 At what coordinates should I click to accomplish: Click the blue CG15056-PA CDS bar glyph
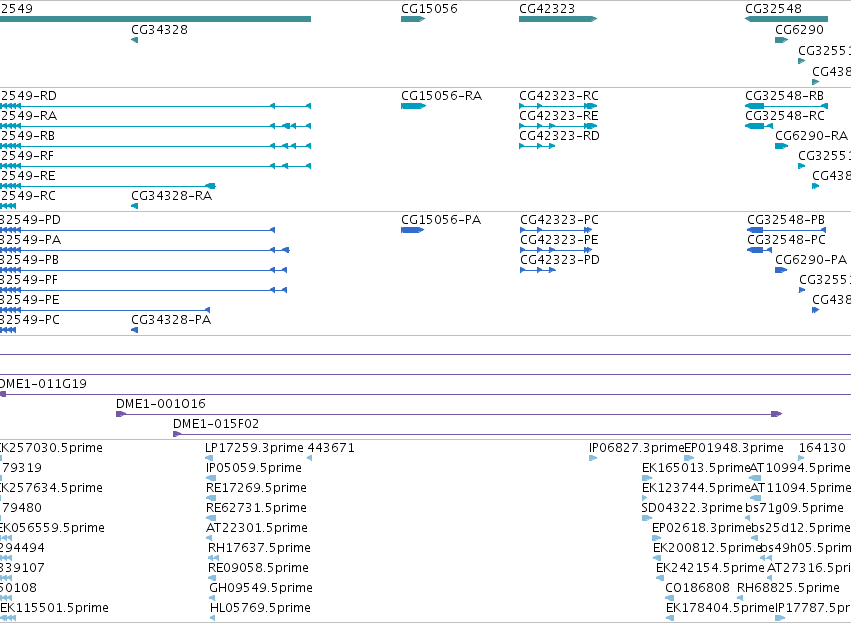click(412, 230)
